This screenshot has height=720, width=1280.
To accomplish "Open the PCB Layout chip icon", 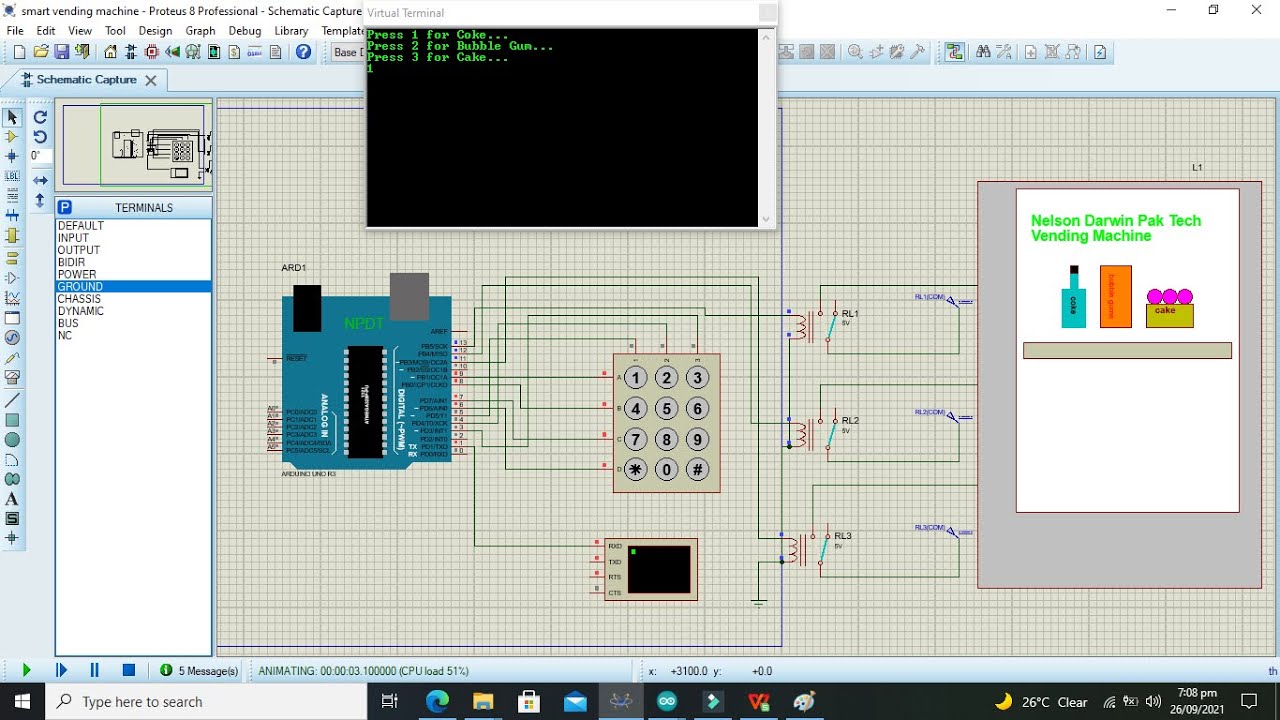I will click(x=153, y=52).
